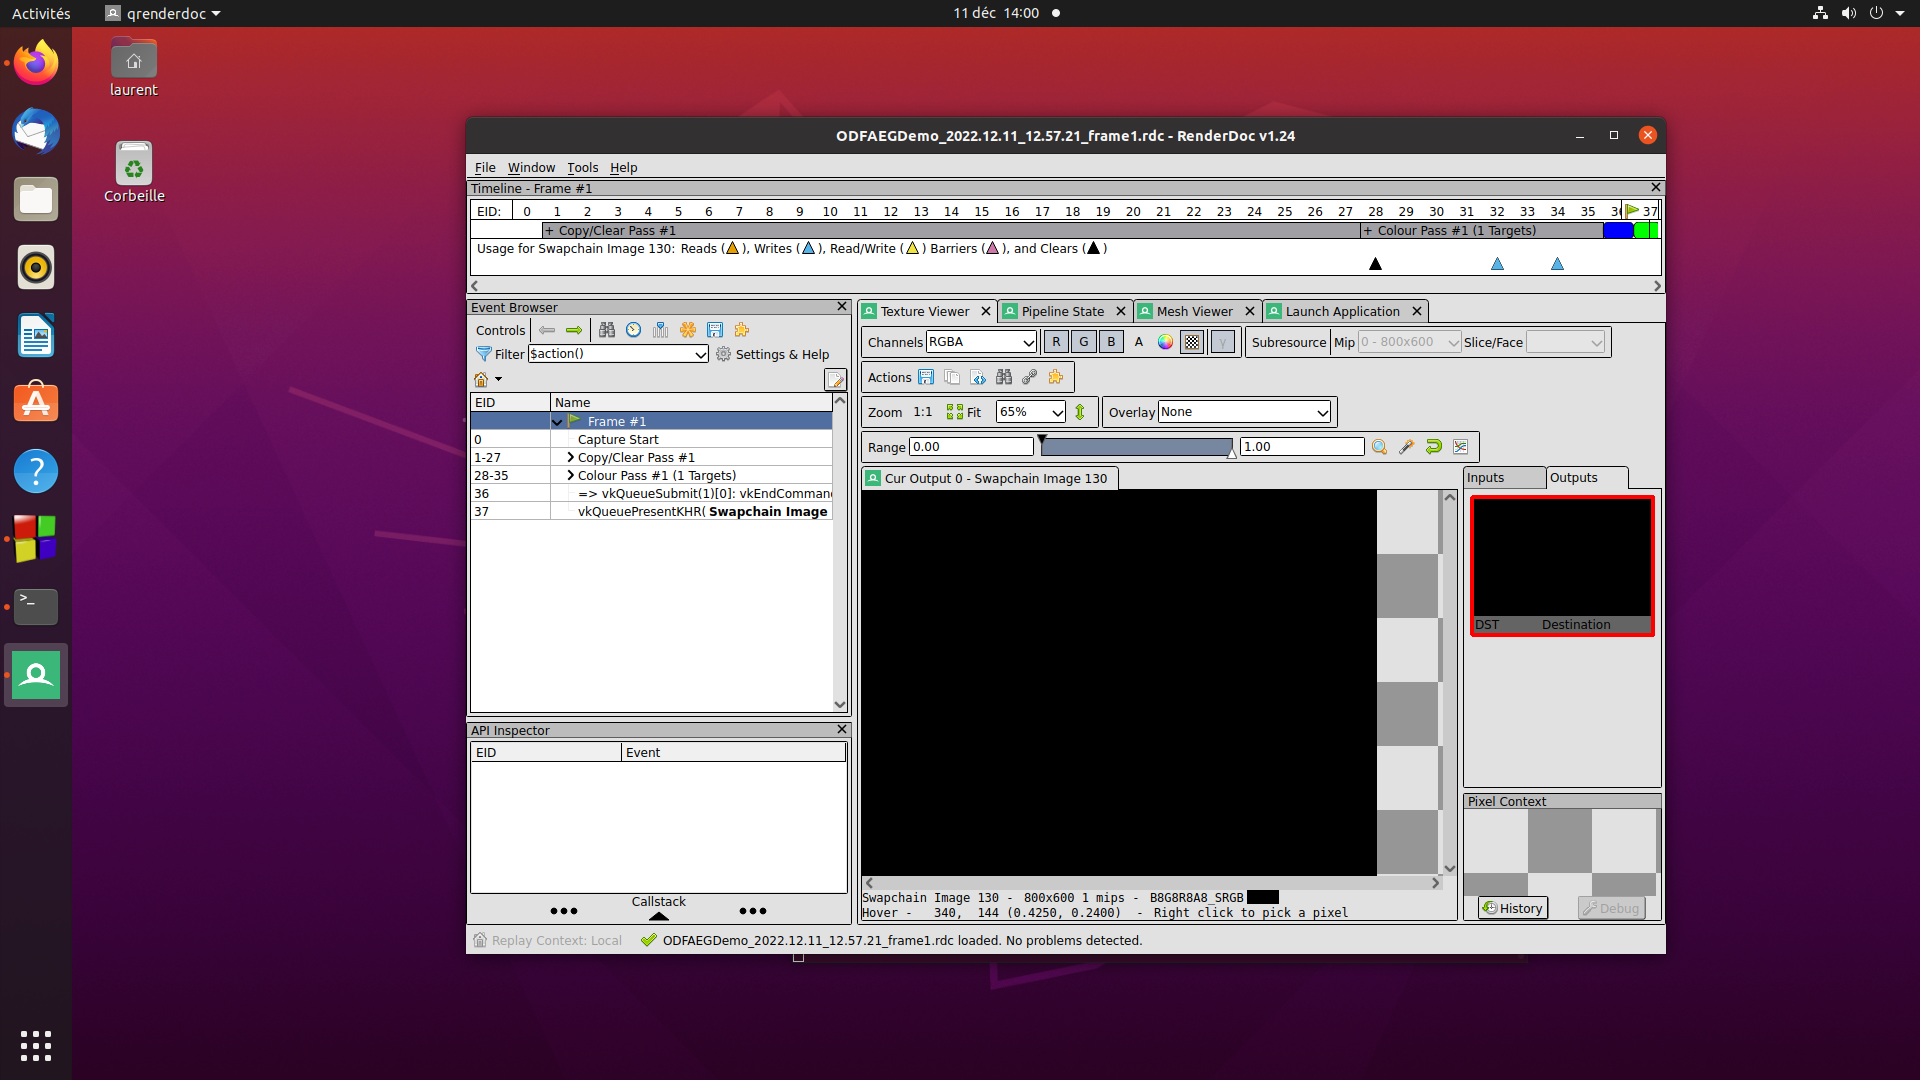
Task: Open the Channels RGBA dropdown
Action: click(981, 342)
